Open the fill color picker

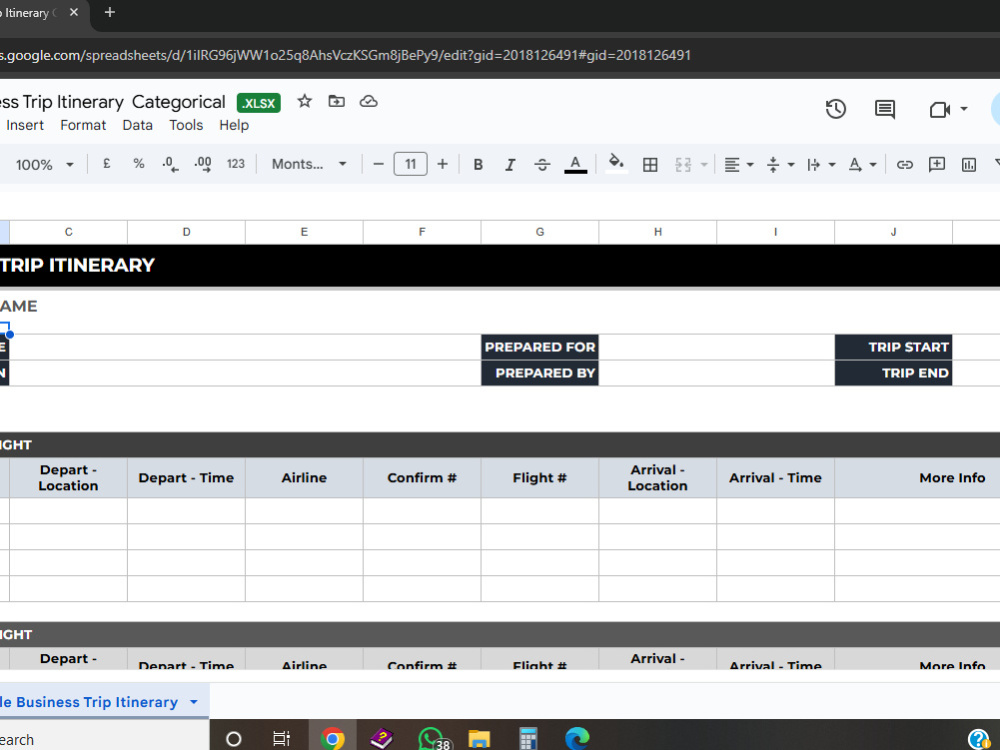click(x=616, y=163)
